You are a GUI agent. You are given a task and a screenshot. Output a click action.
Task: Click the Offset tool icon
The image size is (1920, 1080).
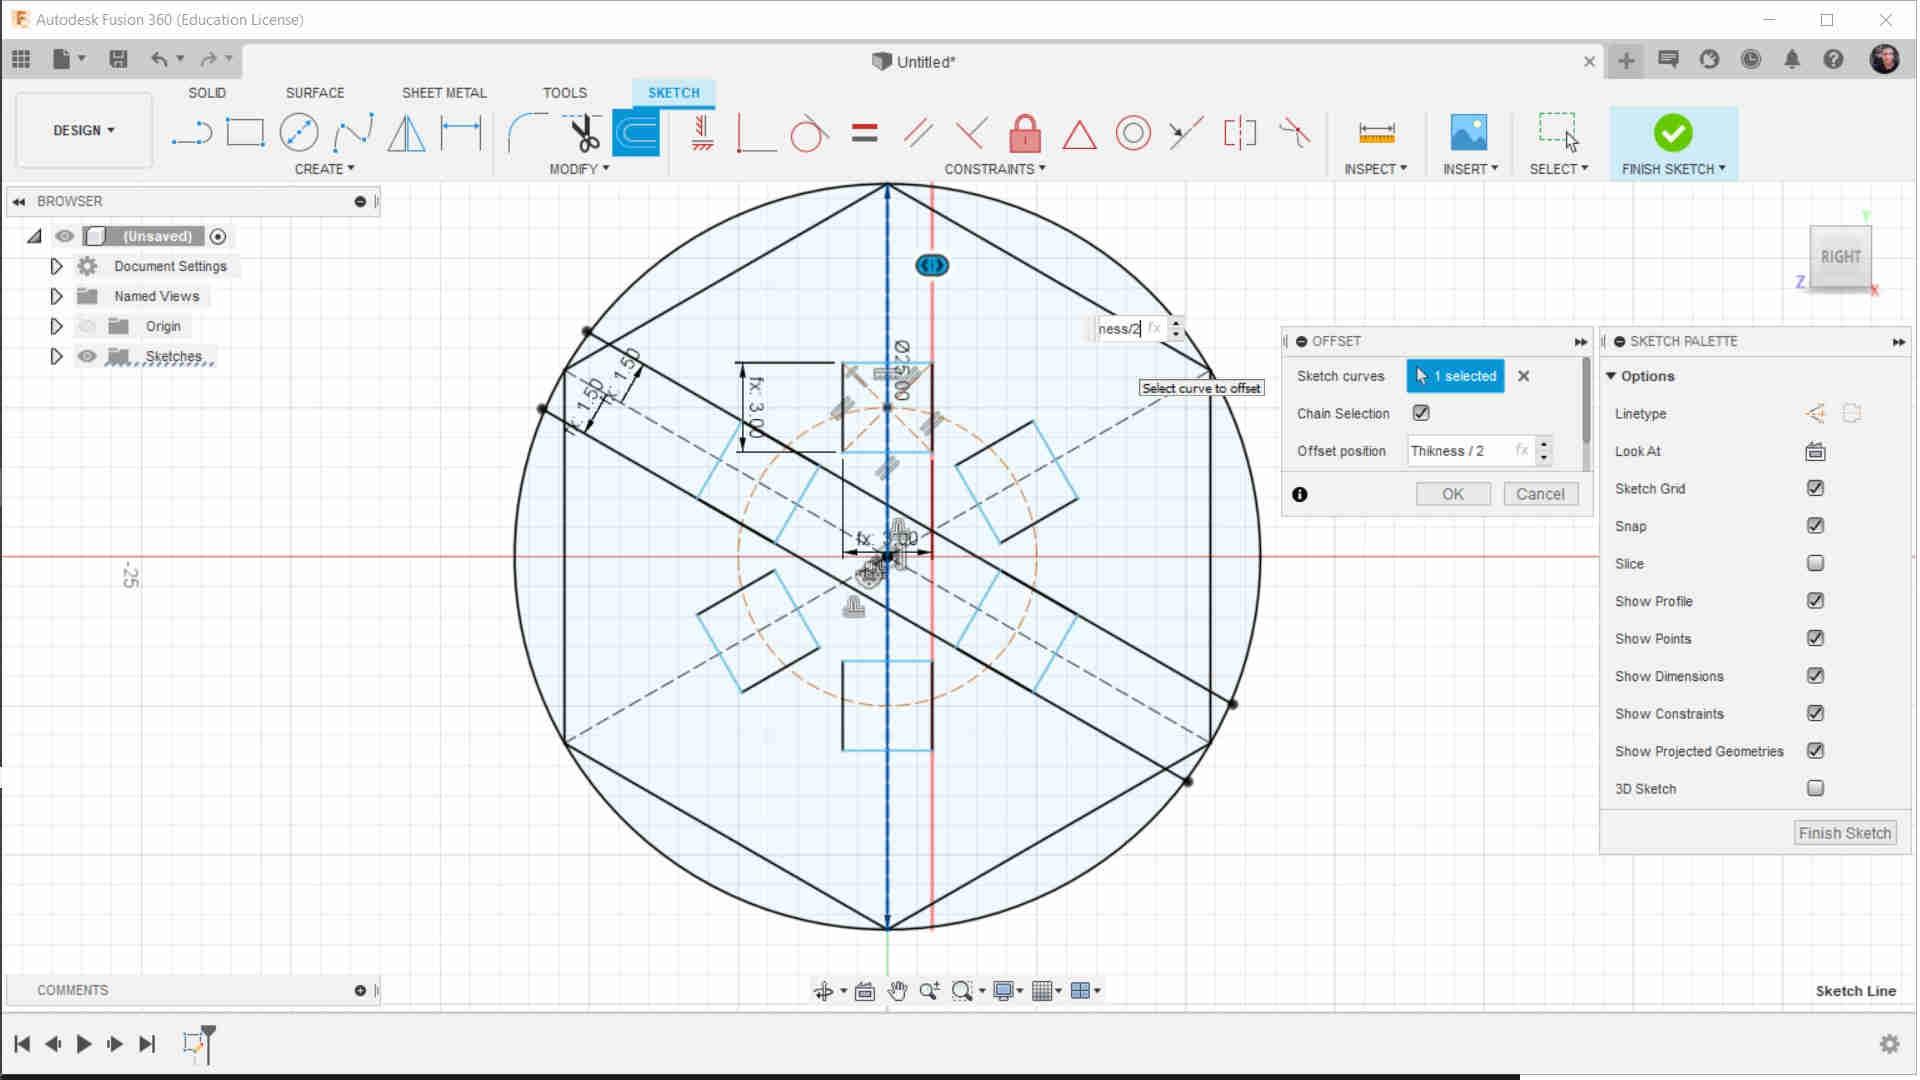click(x=637, y=131)
